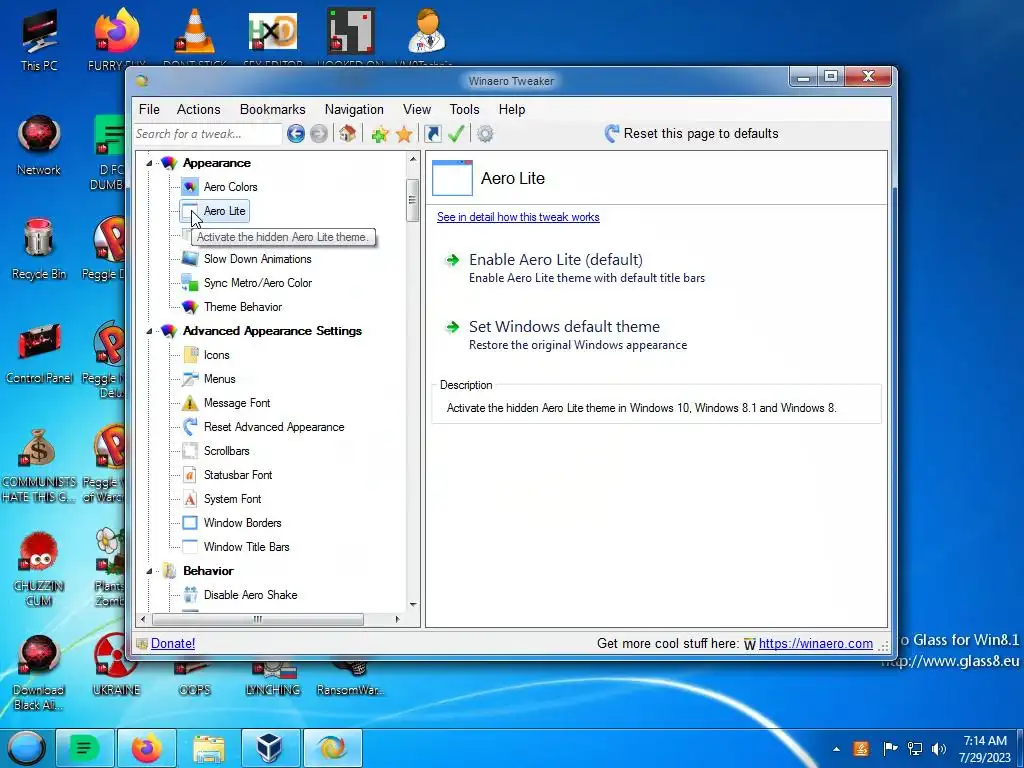The height and width of the screenshot is (768, 1024).
Task: Open bookmarks with the yellow star icon
Action: [x=404, y=134]
